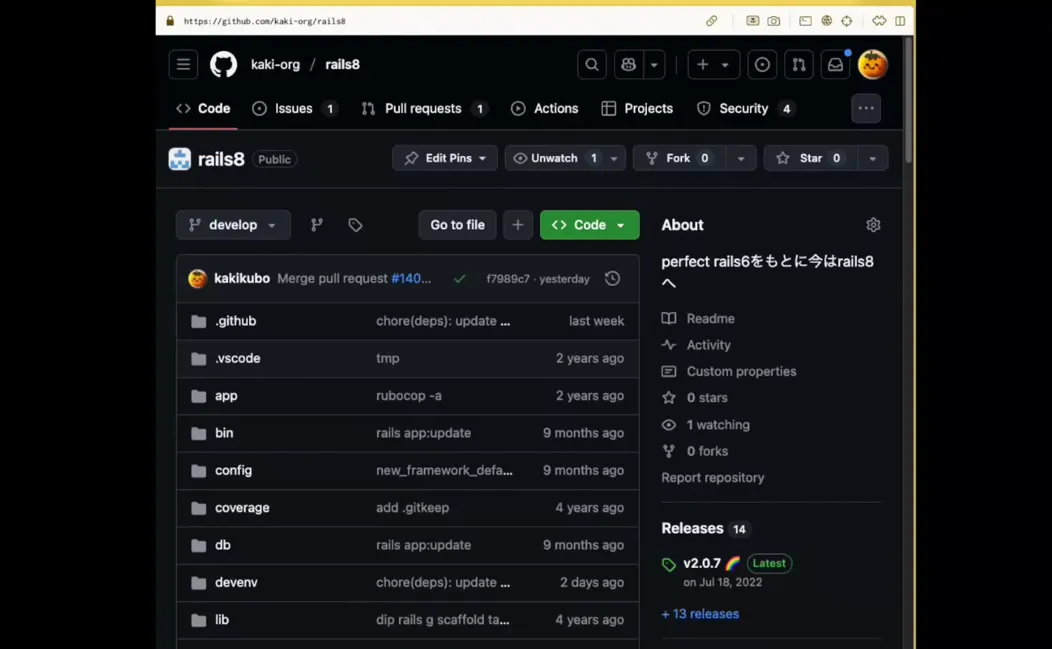Click the Unwatch button

point(554,158)
